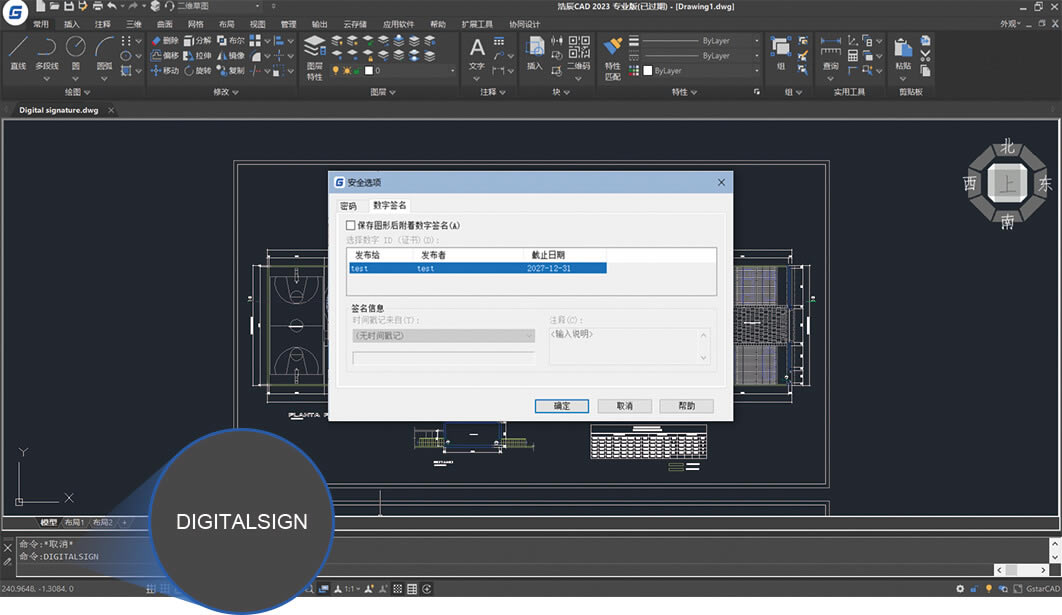The height and width of the screenshot is (615, 1062).
Task: Click the layer color swatch in Layer panel
Action: 368,71
